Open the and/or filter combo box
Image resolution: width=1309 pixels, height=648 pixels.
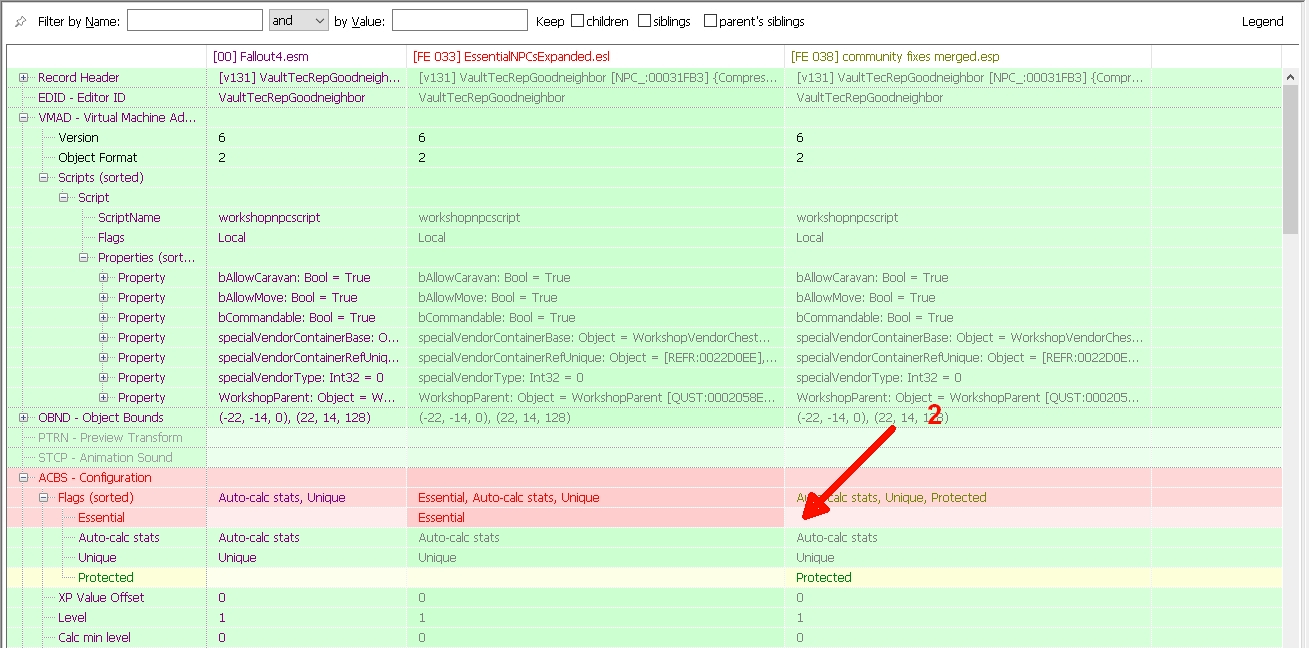[298, 21]
